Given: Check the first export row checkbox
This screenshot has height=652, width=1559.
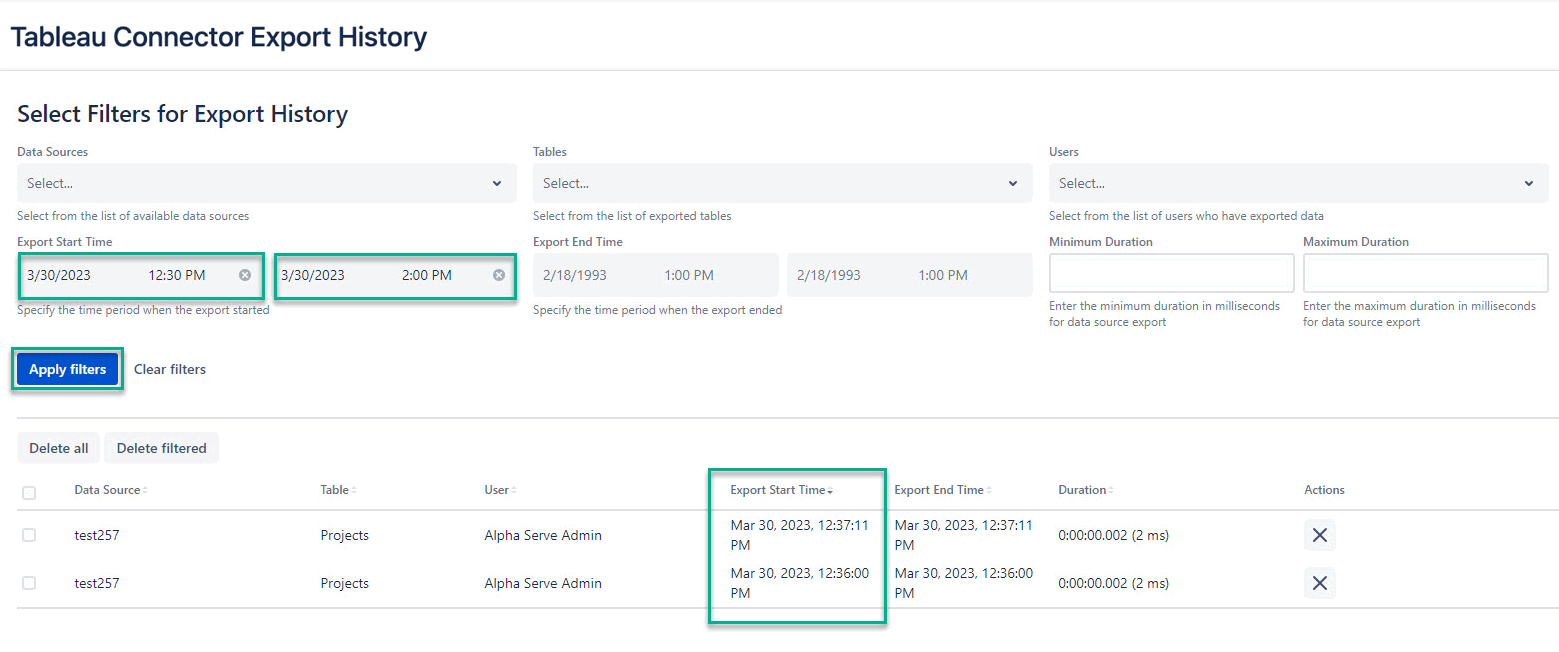Looking at the screenshot, I should 29,535.
